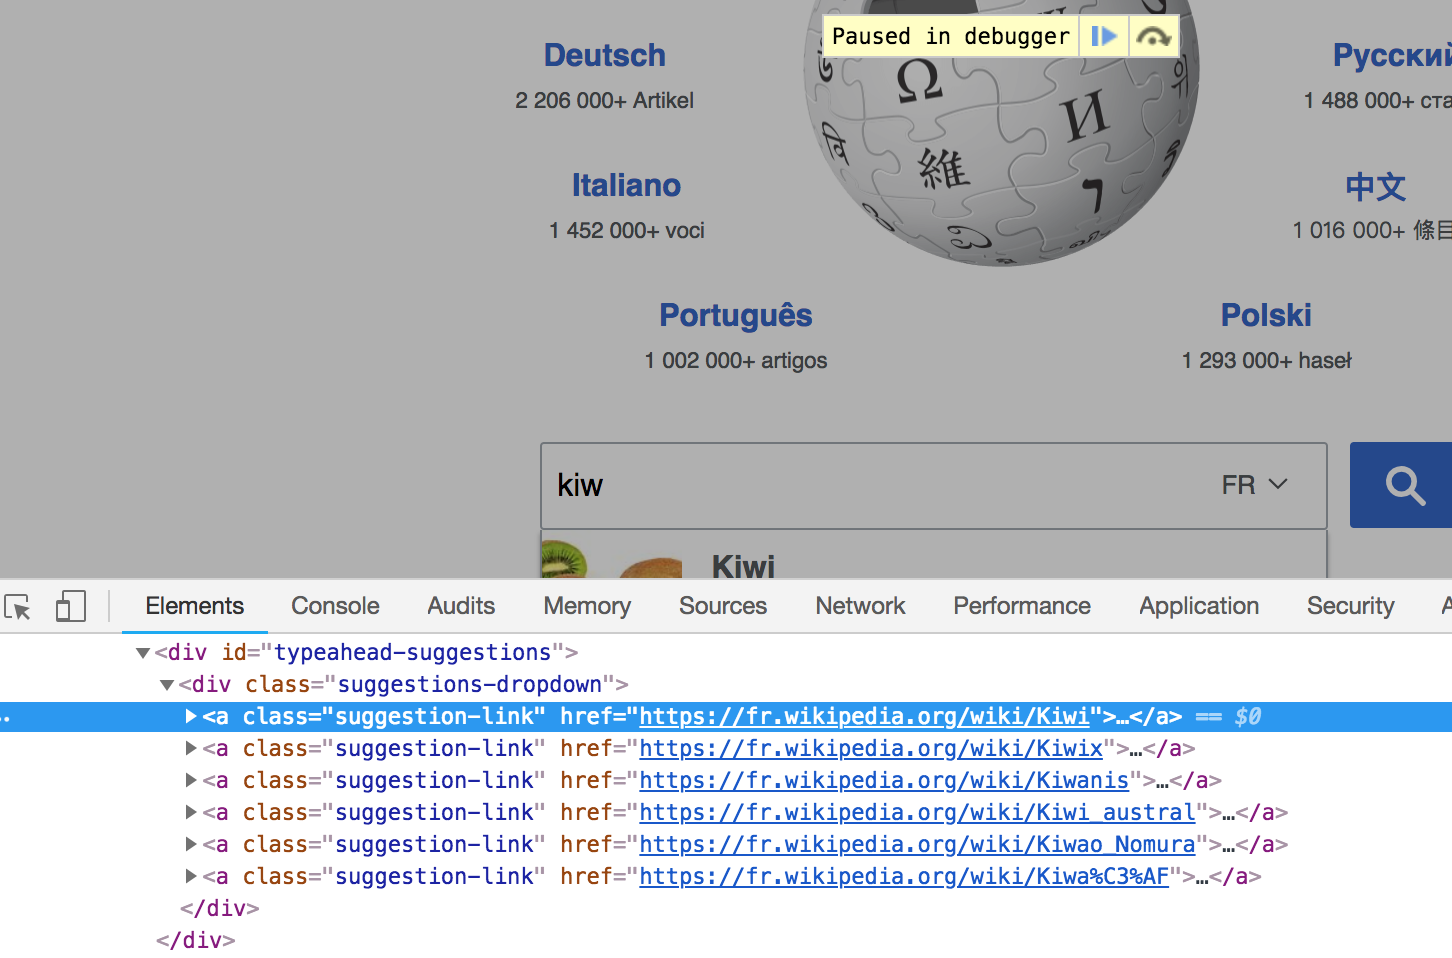1452x958 pixels.
Task: Open the 中文 Wikipedia link
Action: [x=1375, y=186]
